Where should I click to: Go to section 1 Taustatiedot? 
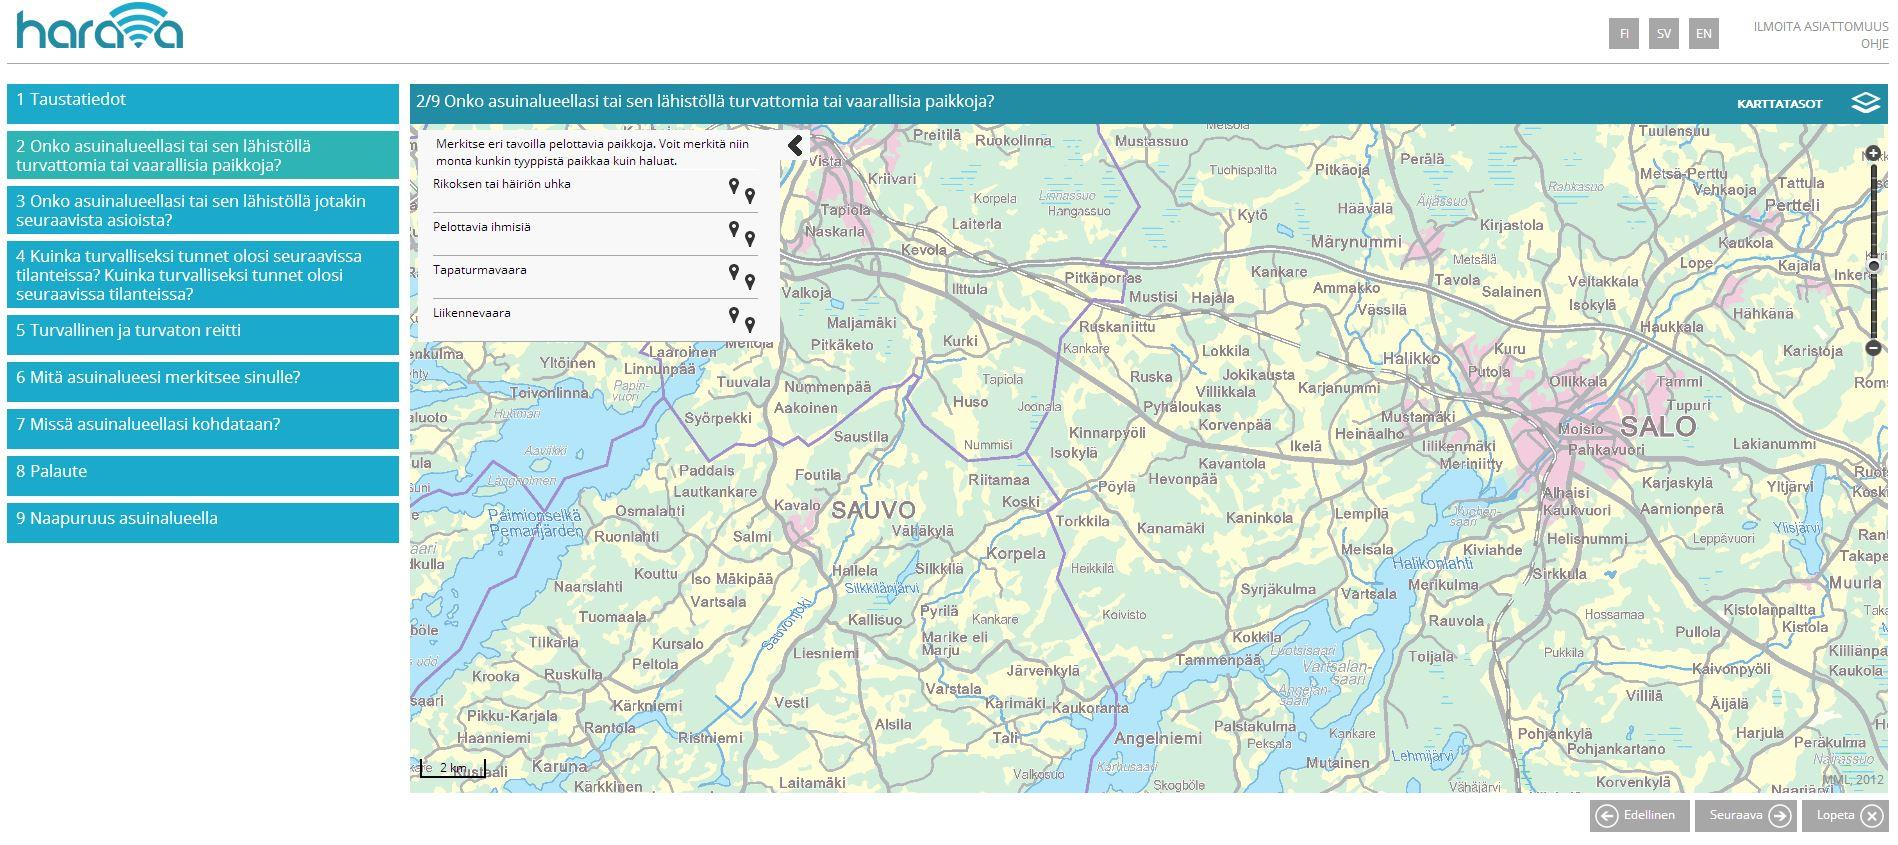click(x=203, y=104)
